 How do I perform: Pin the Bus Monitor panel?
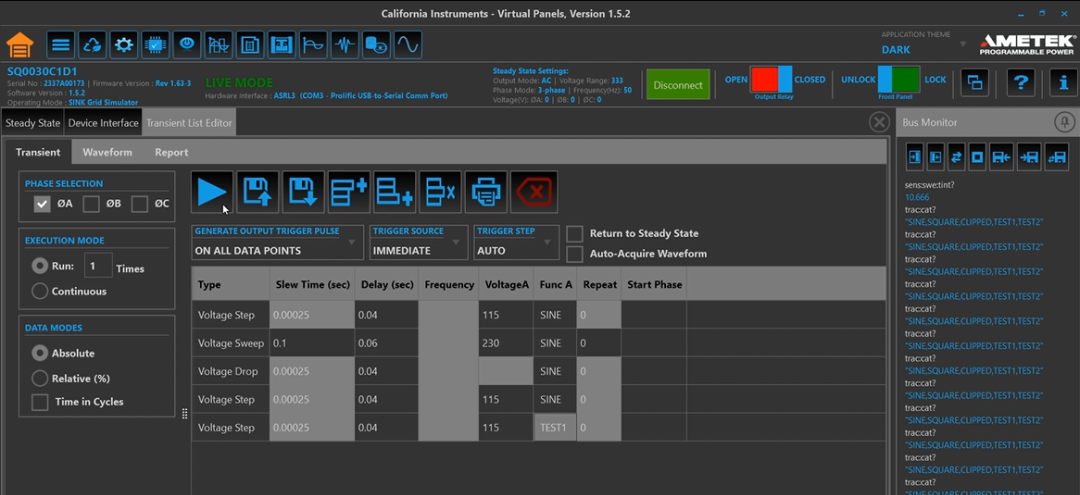(1064, 122)
